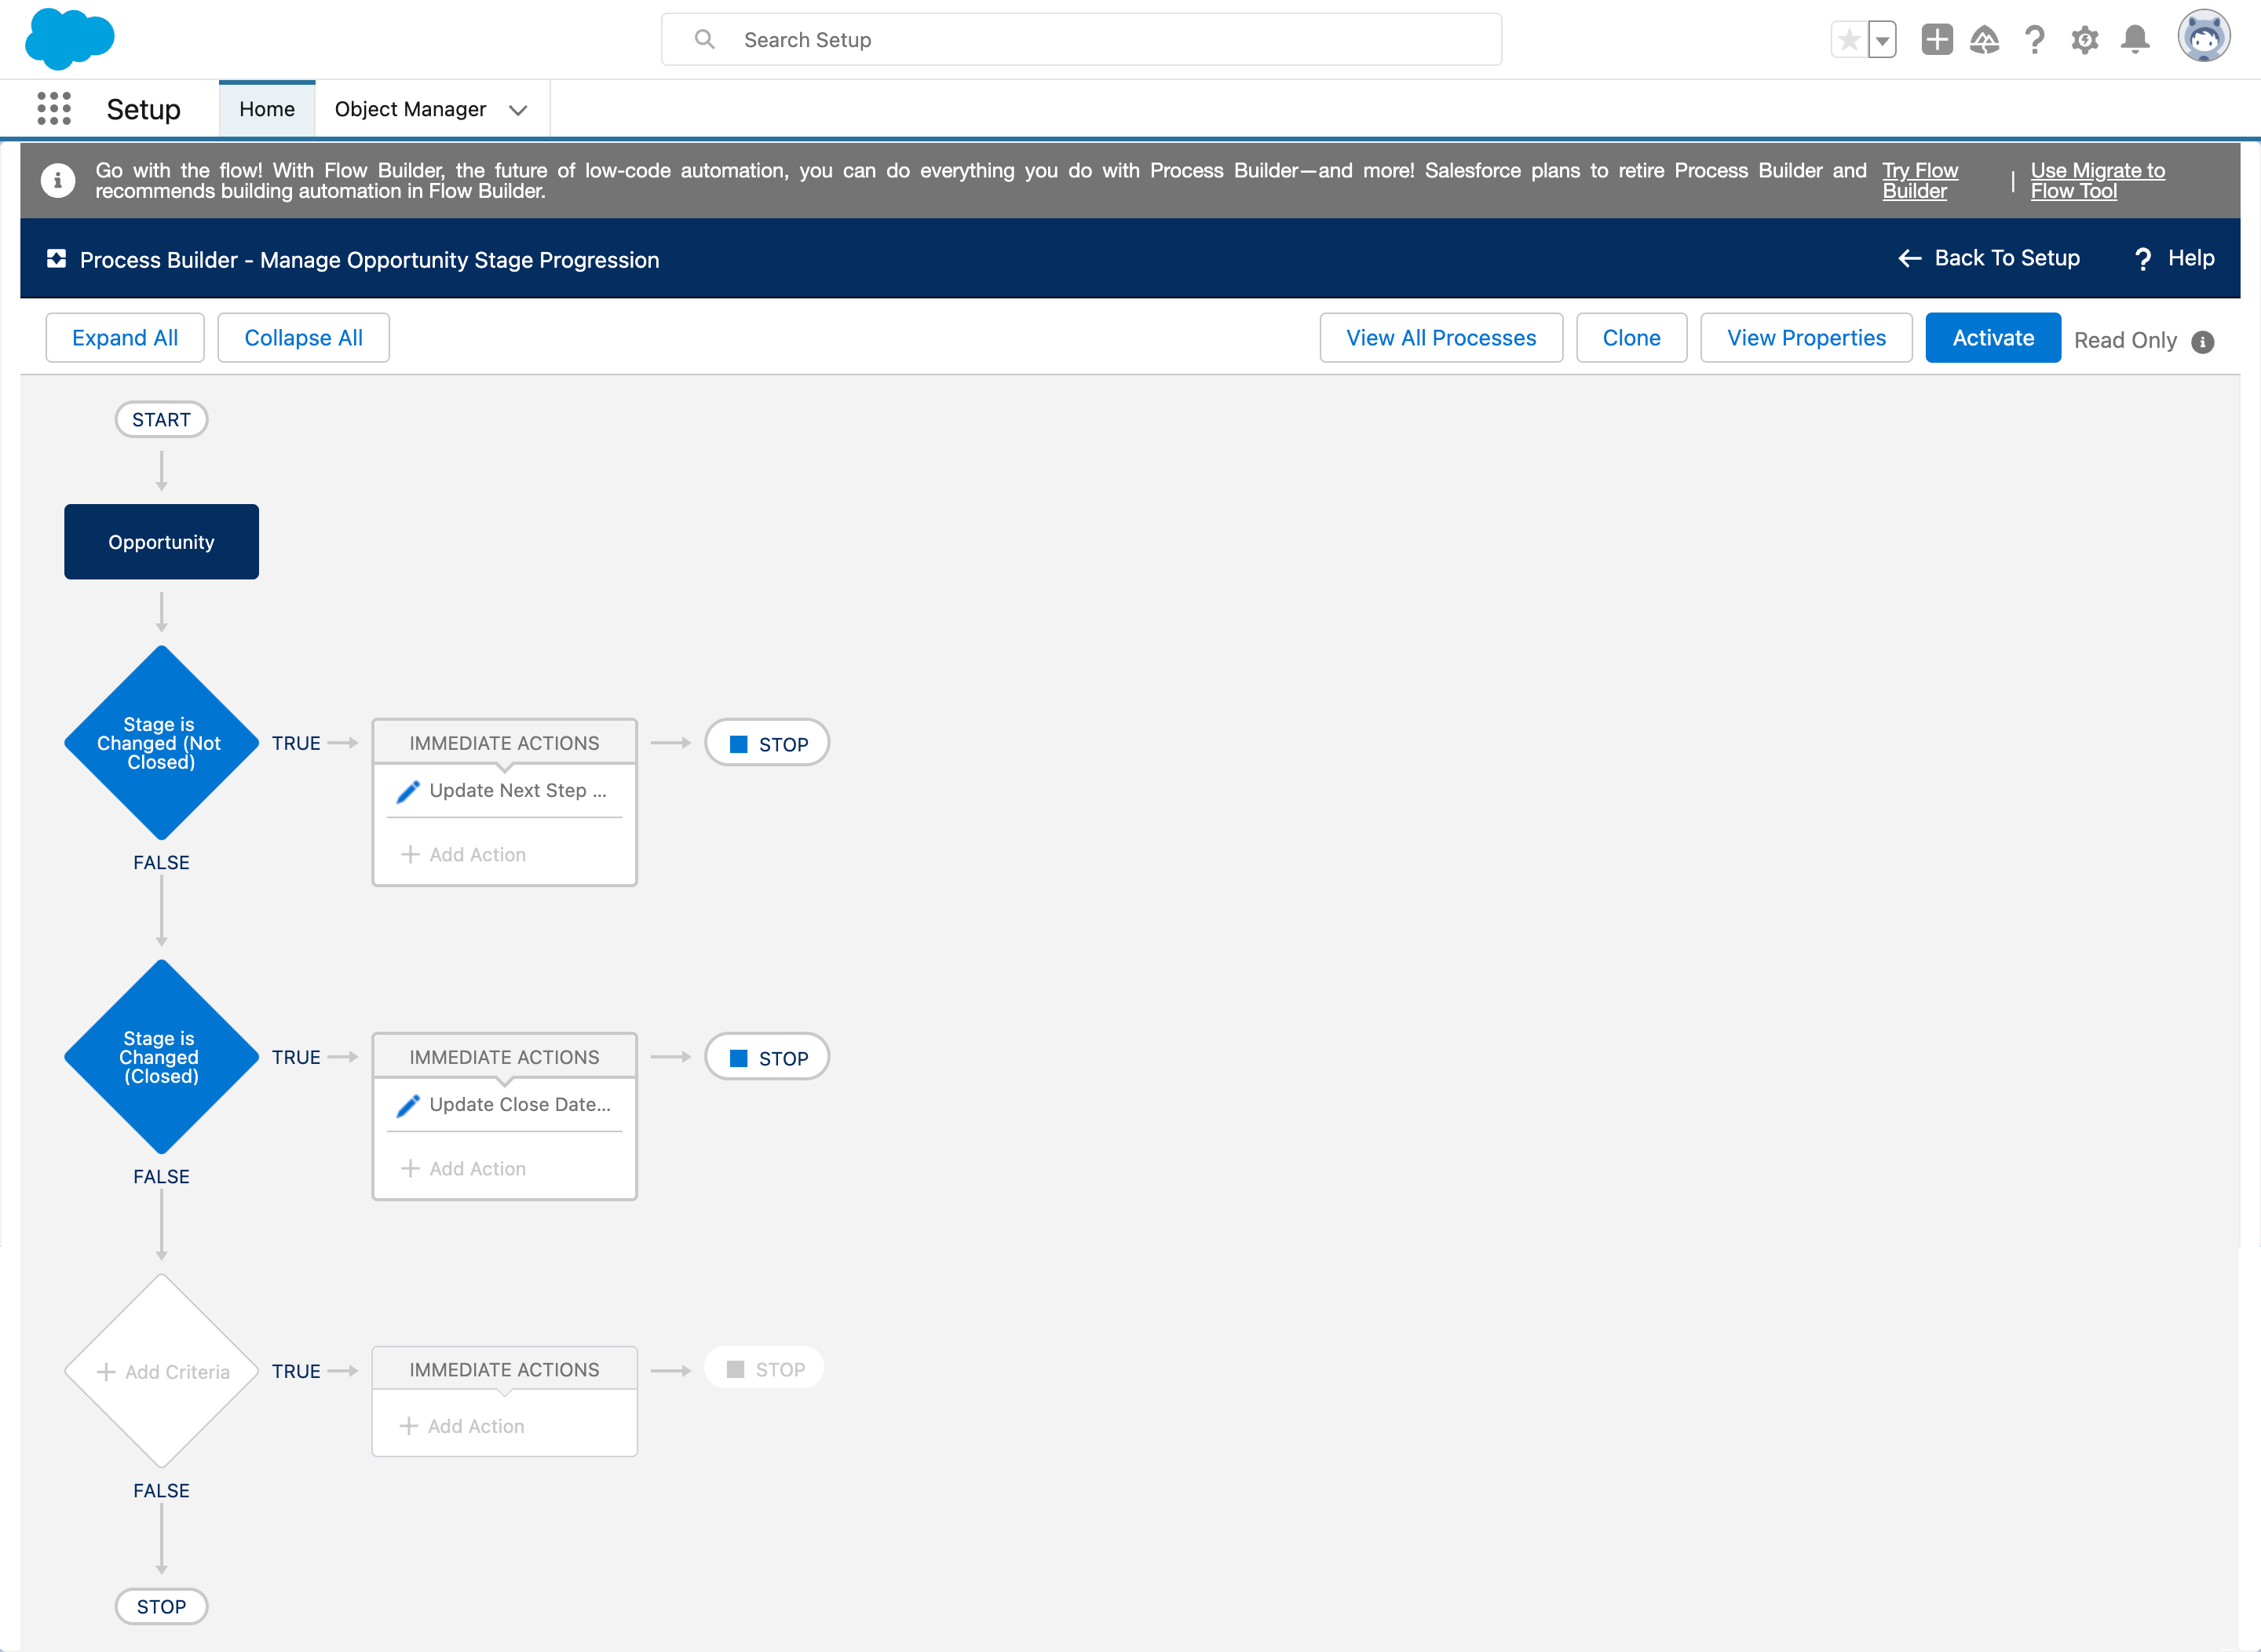The height and width of the screenshot is (1652, 2261).
Task: Click the Back To Setup link
Action: (1989, 258)
